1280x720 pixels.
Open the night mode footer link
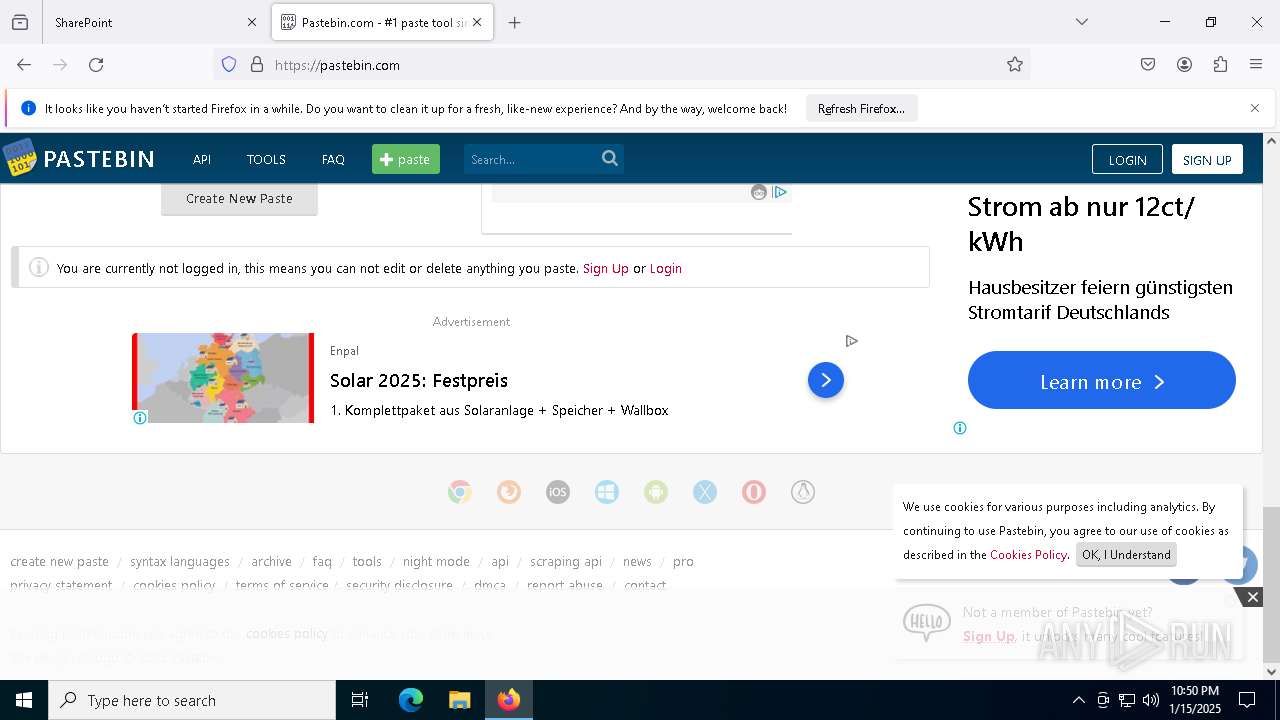coord(436,562)
